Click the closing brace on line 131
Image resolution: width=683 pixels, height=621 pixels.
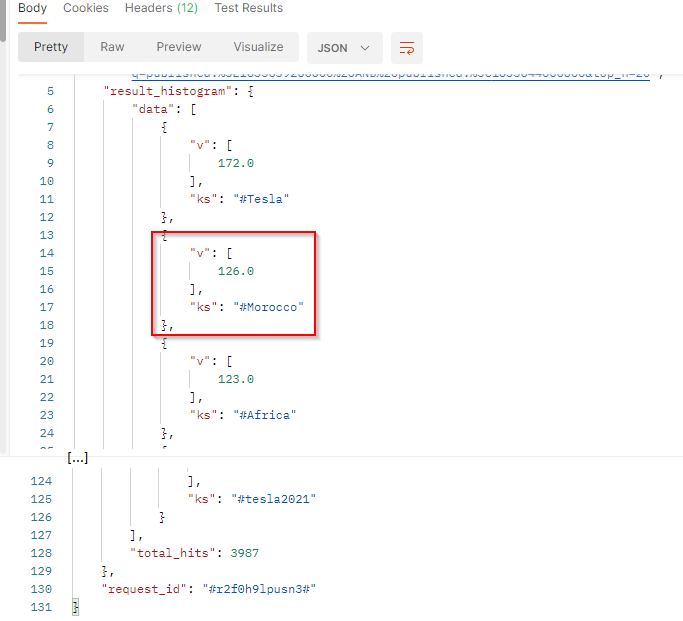point(75,607)
